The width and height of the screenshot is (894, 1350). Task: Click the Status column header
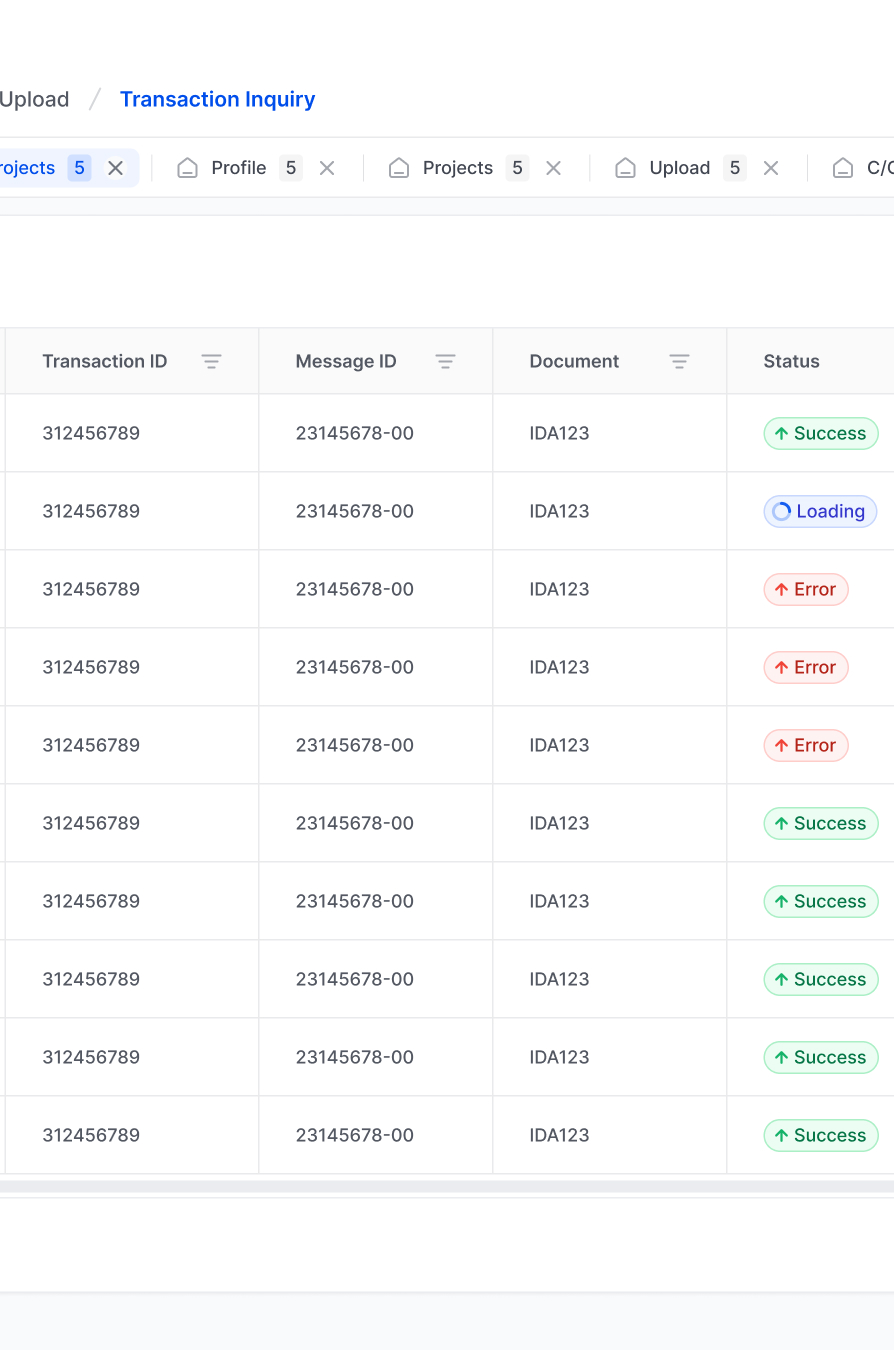791,362
